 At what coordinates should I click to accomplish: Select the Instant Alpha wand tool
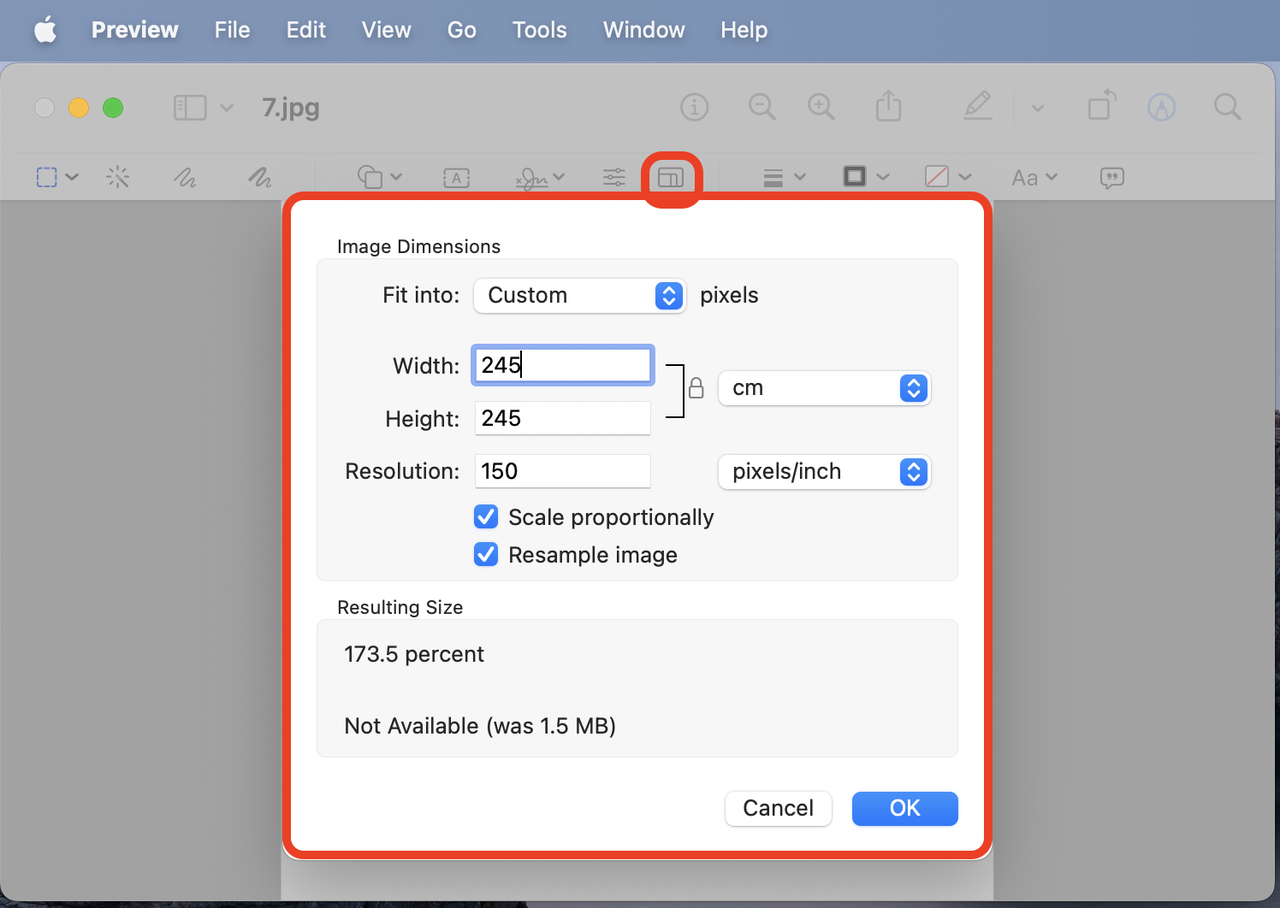click(x=118, y=178)
